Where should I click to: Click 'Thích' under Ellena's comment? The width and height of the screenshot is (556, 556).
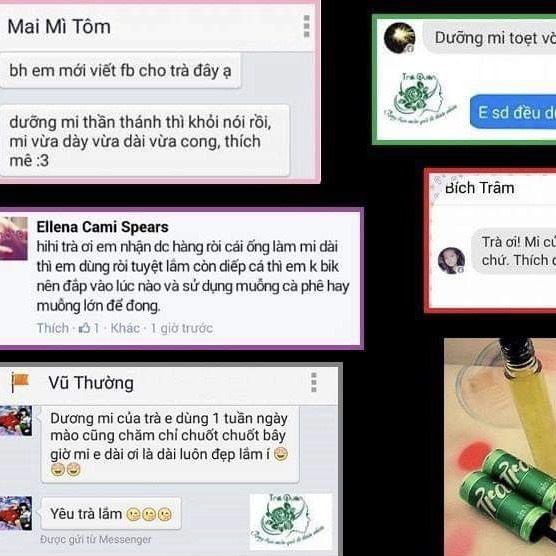coord(52,328)
